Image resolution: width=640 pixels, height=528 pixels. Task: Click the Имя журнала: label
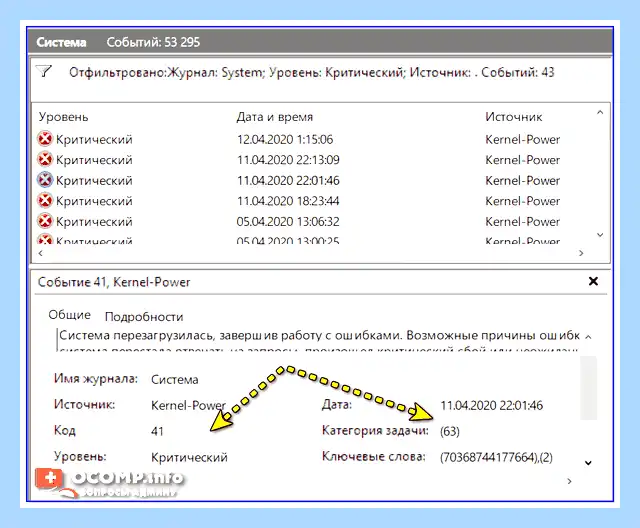96,379
